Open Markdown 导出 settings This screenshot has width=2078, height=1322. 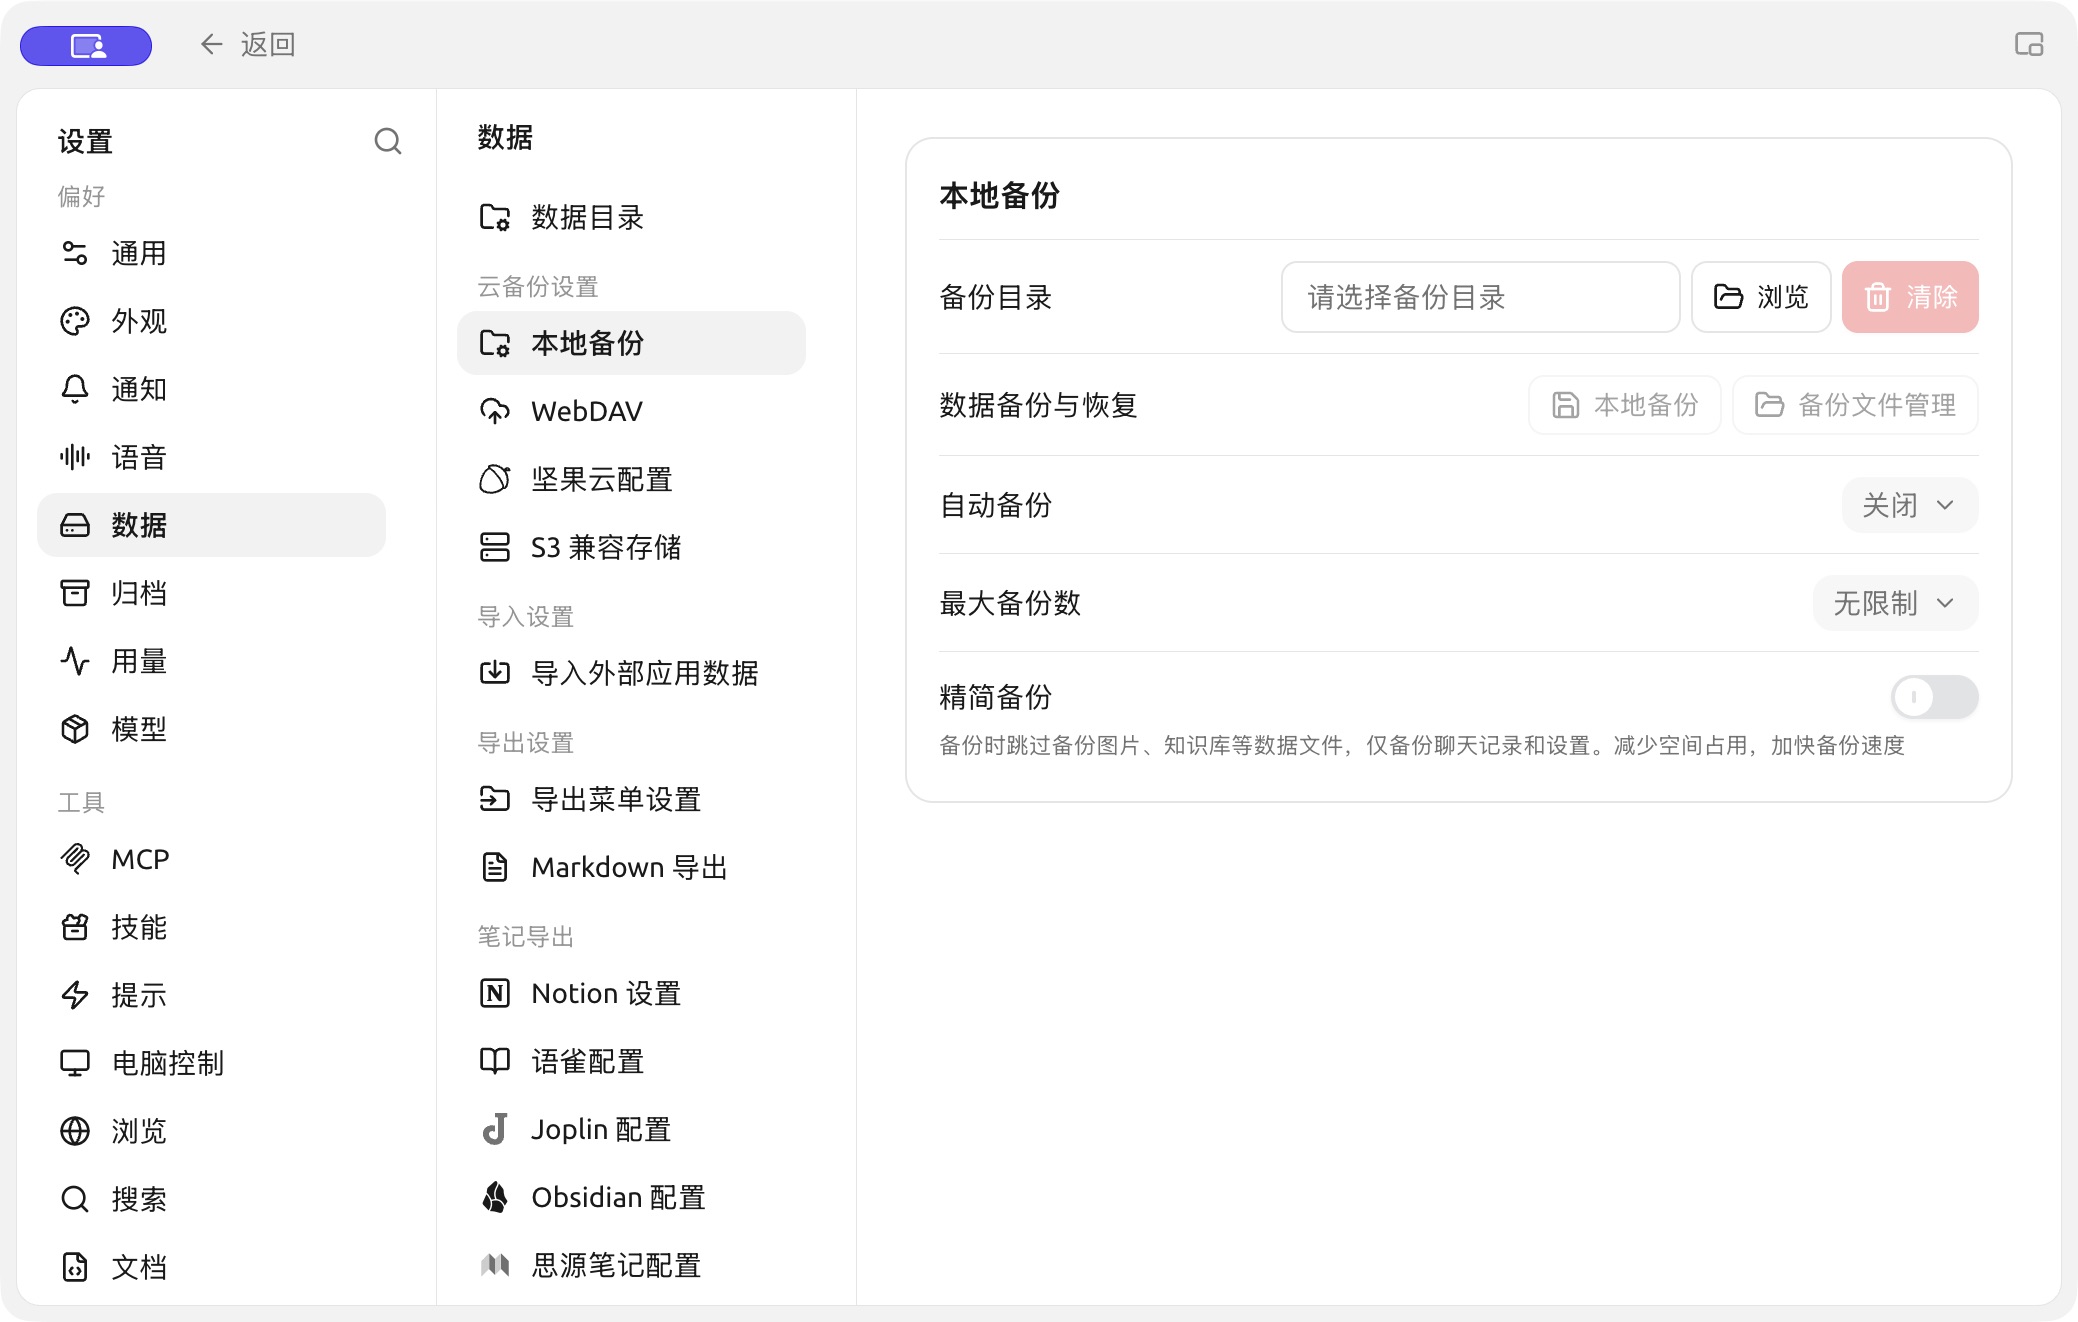pos(631,867)
